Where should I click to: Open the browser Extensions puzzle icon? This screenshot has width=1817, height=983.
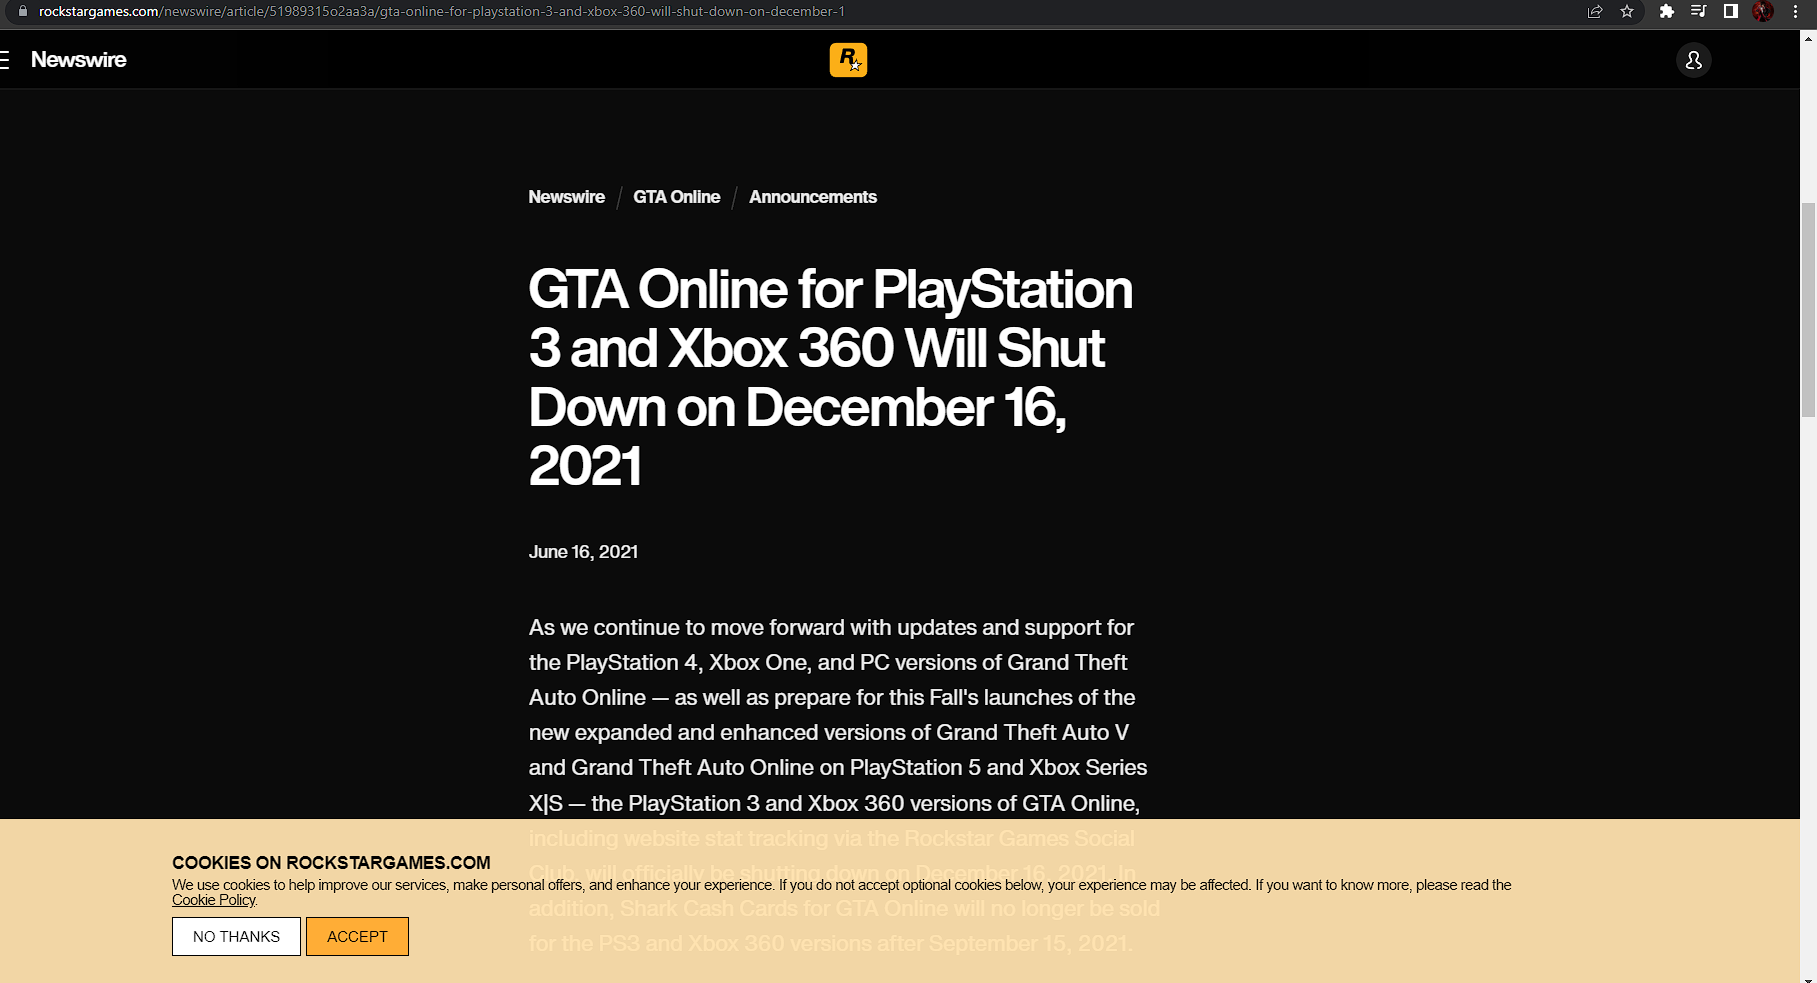[1666, 11]
